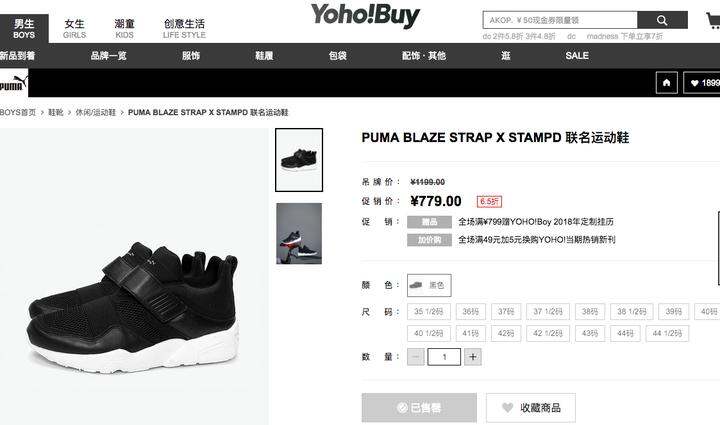Decrease quantity with minus button
The width and height of the screenshot is (720, 425).
coord(416,357)
